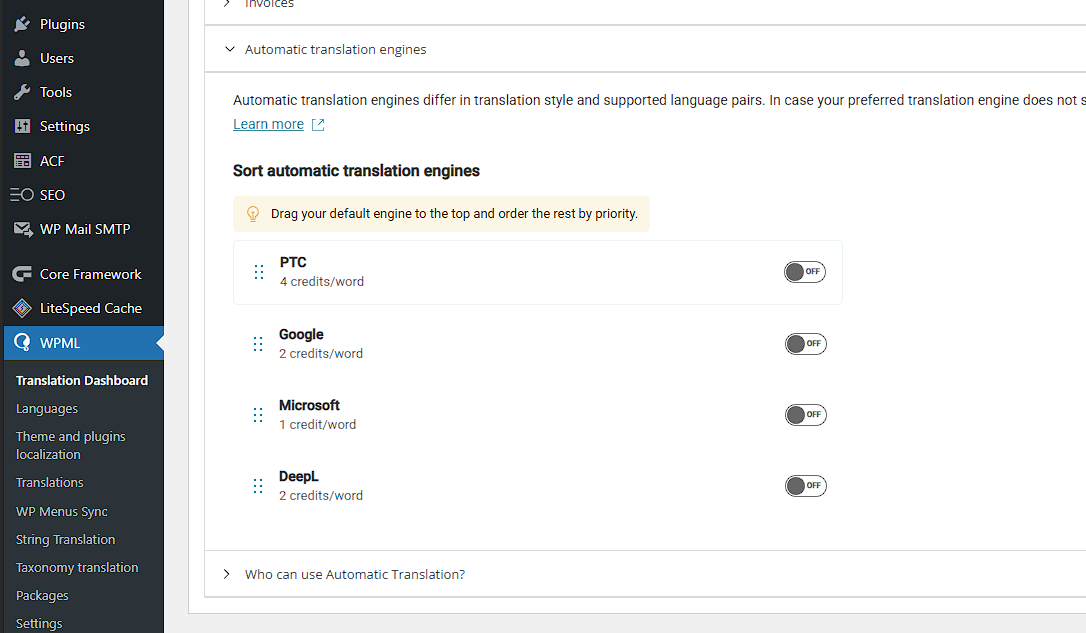
Task: Open the String Translation submenu item
Action: point(65,539)
